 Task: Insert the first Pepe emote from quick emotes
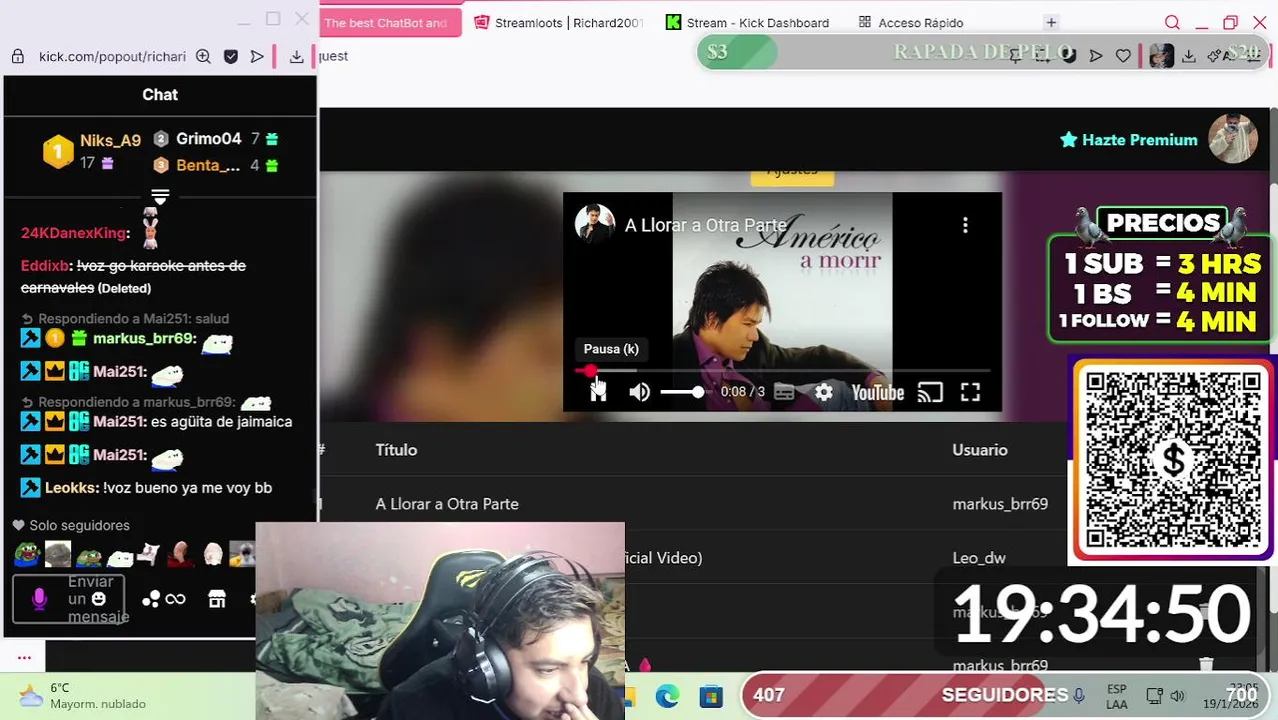(27, 554)
